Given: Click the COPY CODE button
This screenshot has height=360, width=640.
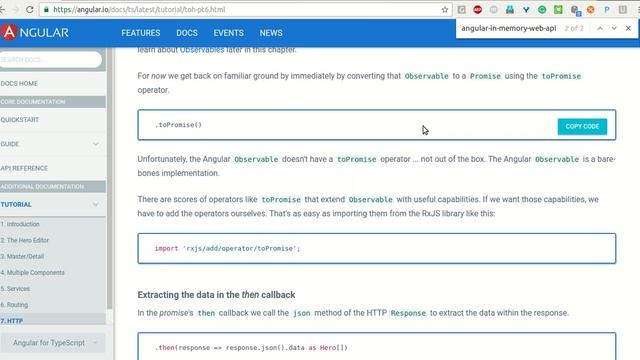Looking at the screenshot, I should (582, 127).
